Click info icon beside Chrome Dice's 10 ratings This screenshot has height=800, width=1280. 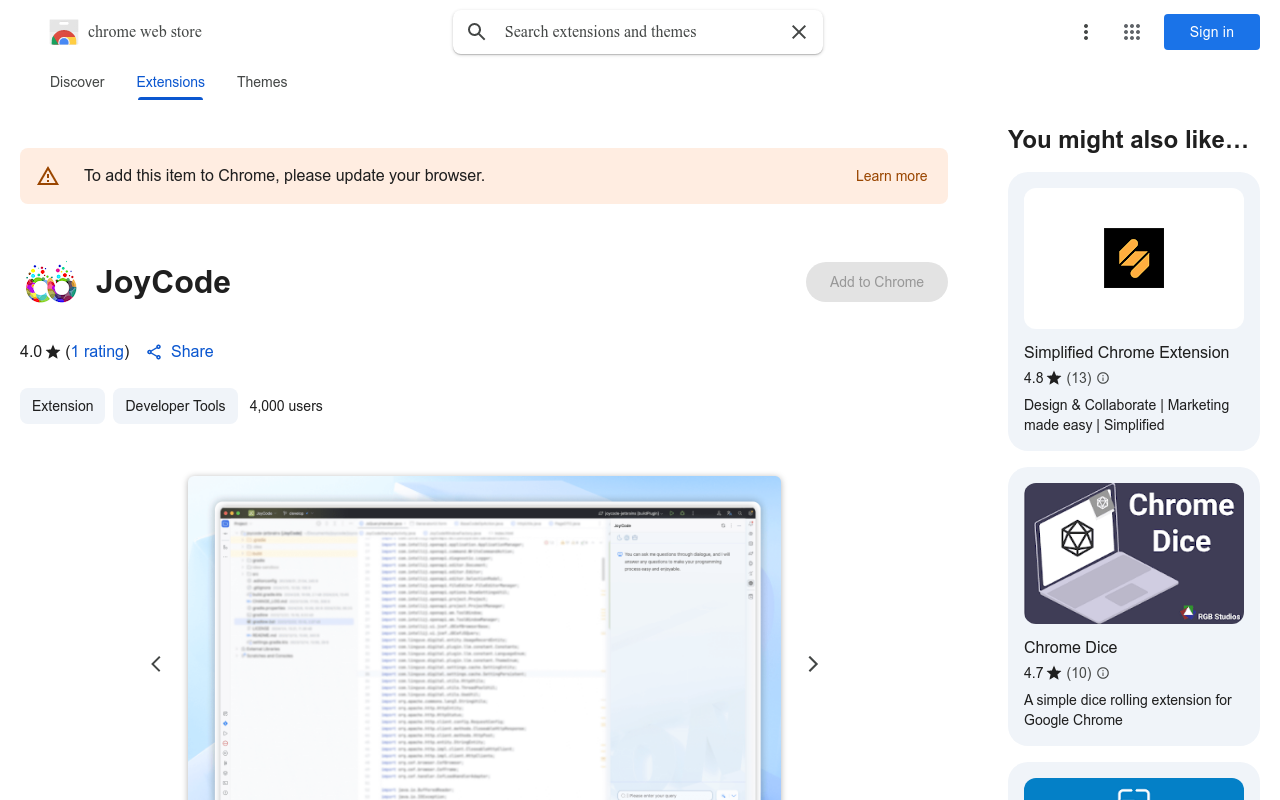[x=1103, y=673]
